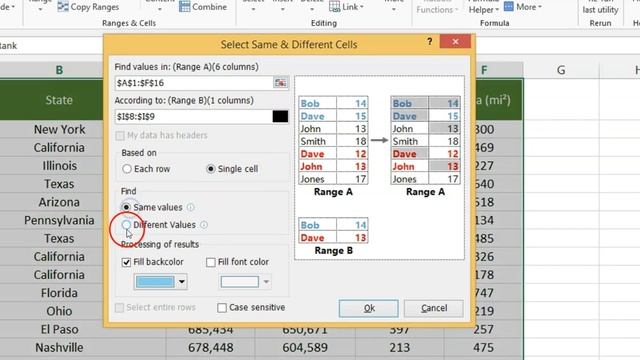Image resolution: width=640 pixels, height=360 pixels.
Task: Click the cell with 475
Action: (x=484, y=348)
